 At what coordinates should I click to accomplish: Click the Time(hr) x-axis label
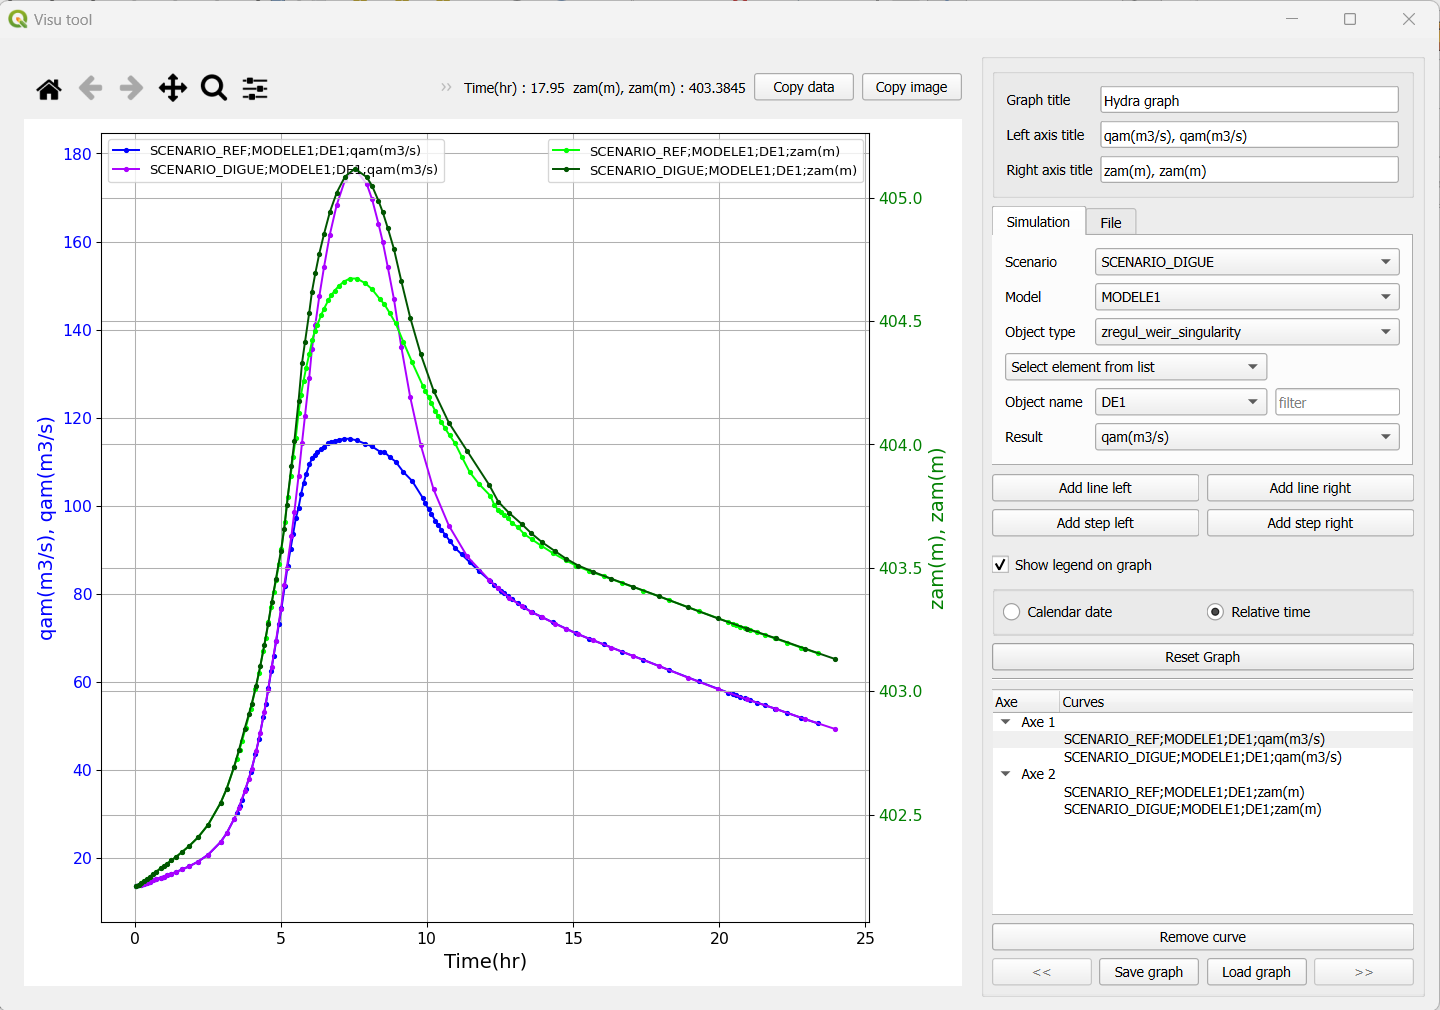pyautogui.click(x=485, y=961)
